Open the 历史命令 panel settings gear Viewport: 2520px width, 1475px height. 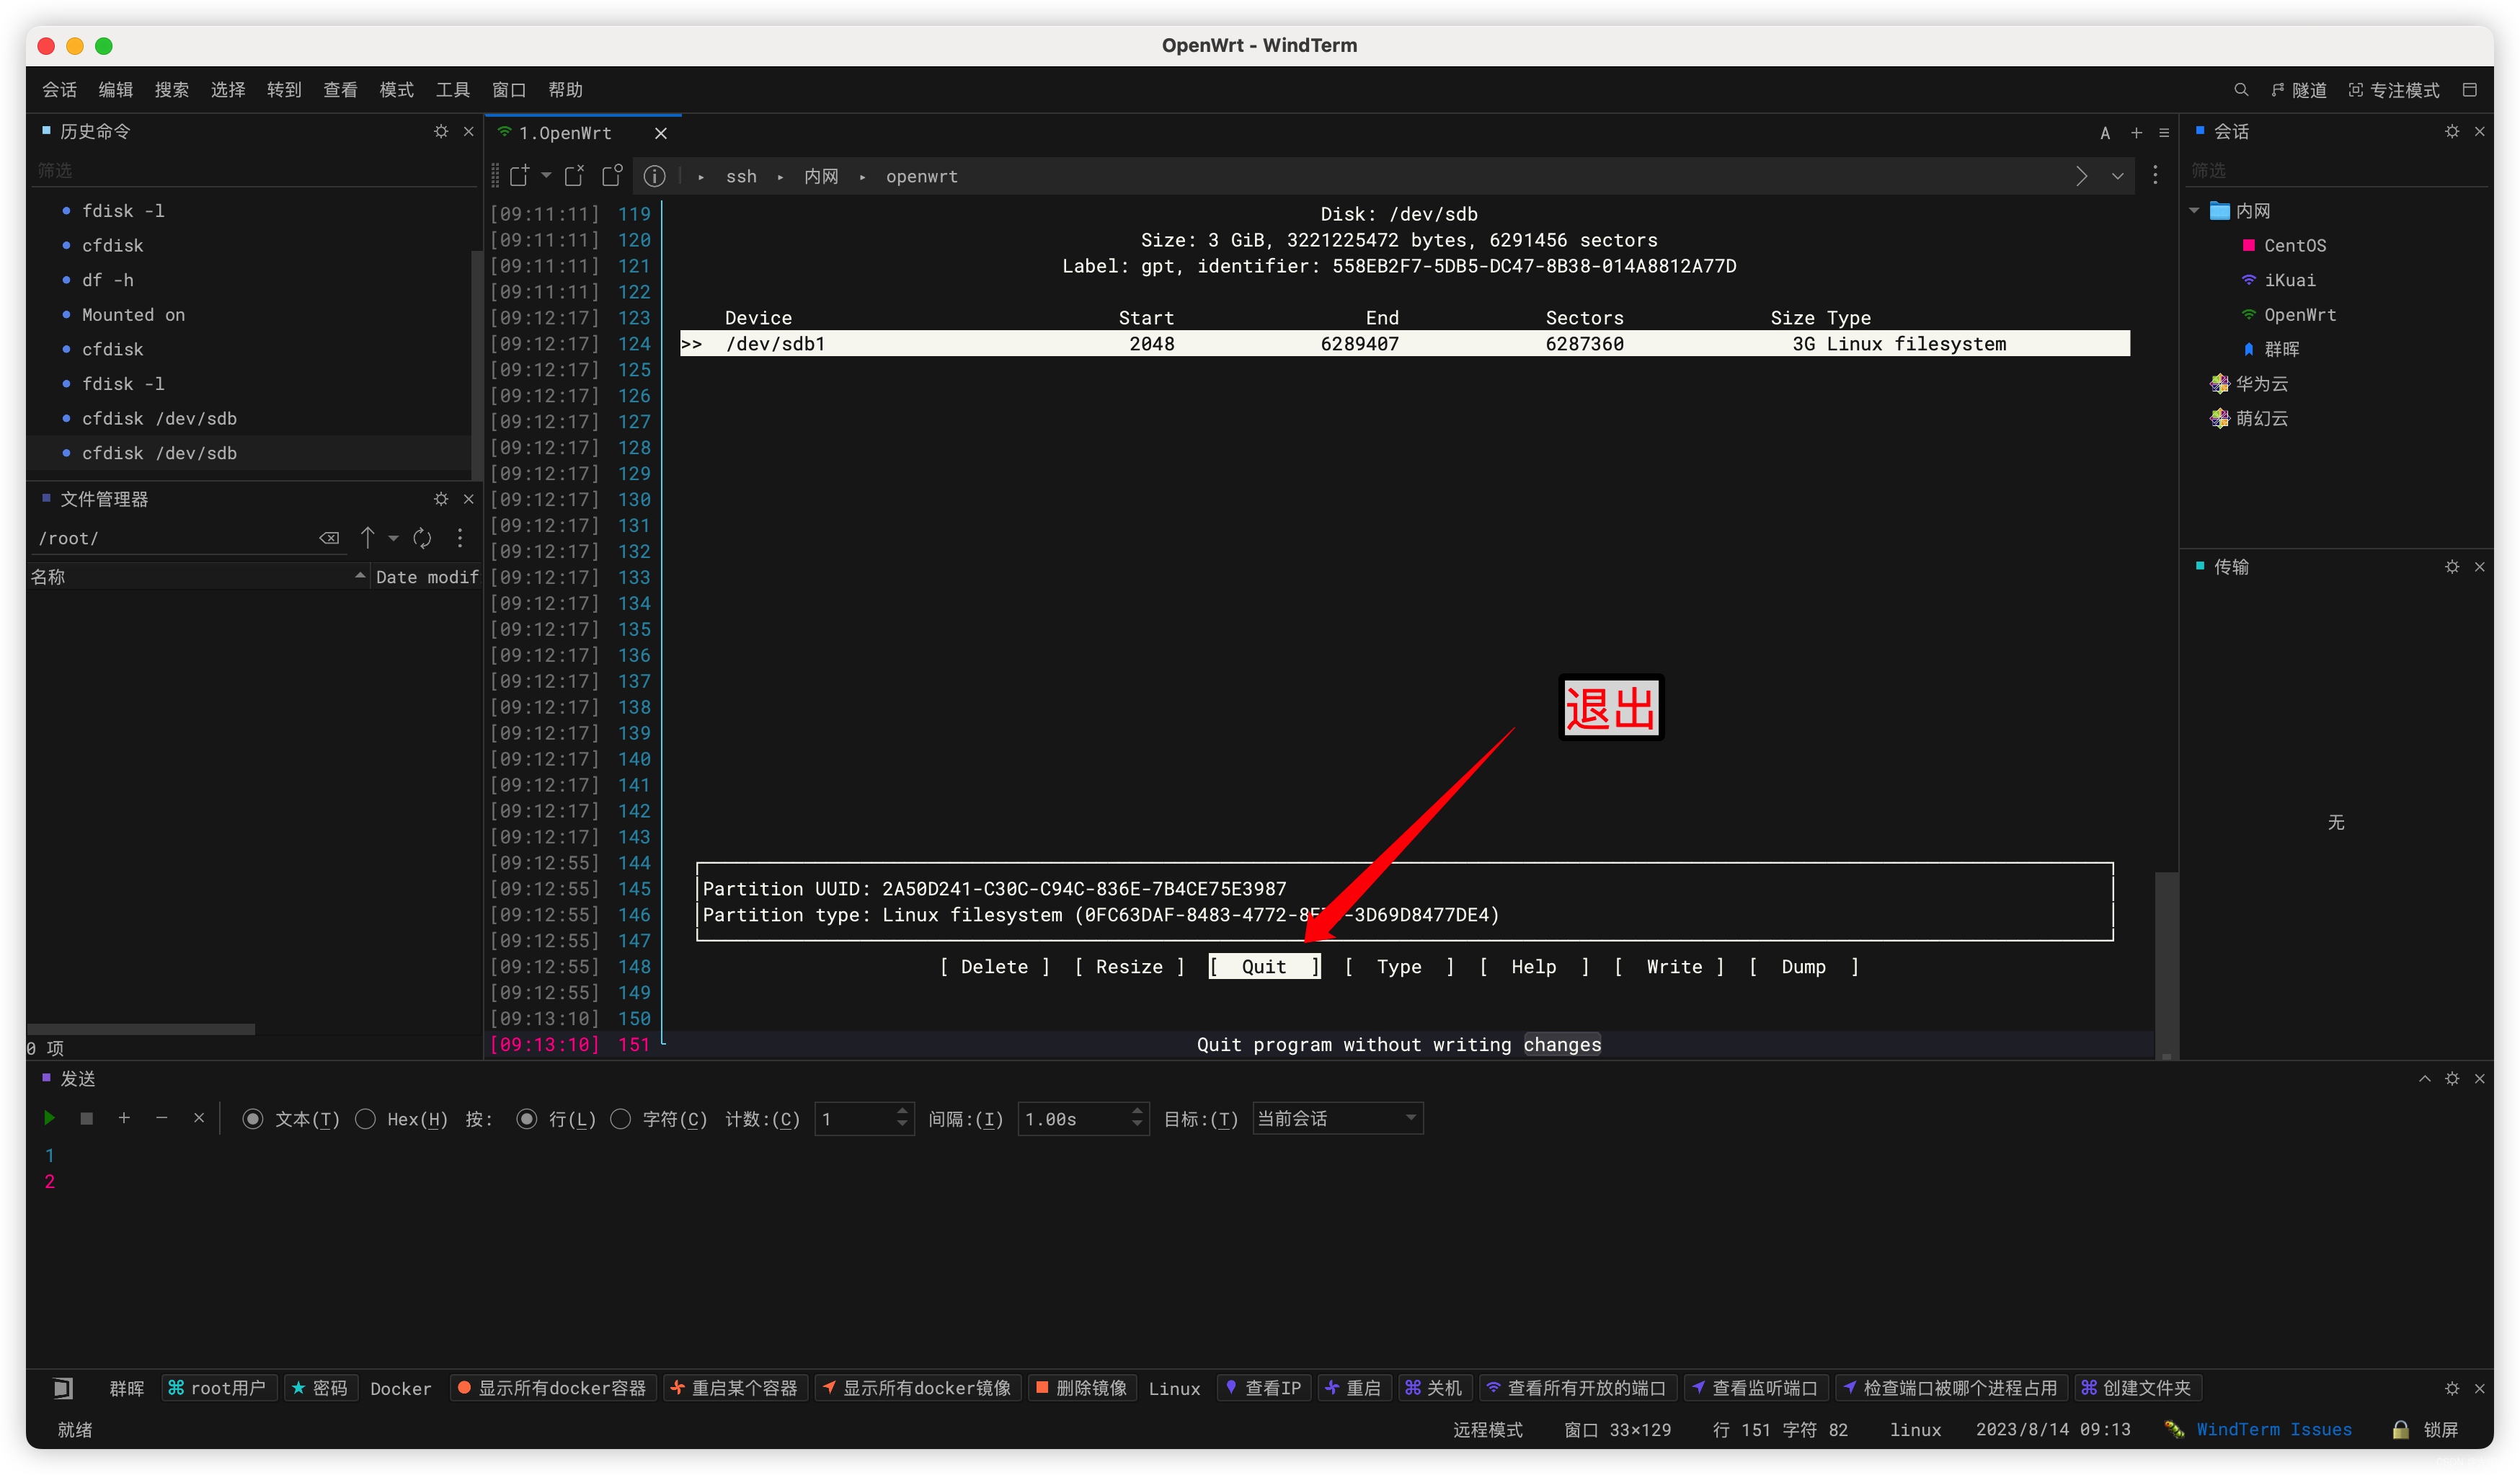(x=441, y=131)
